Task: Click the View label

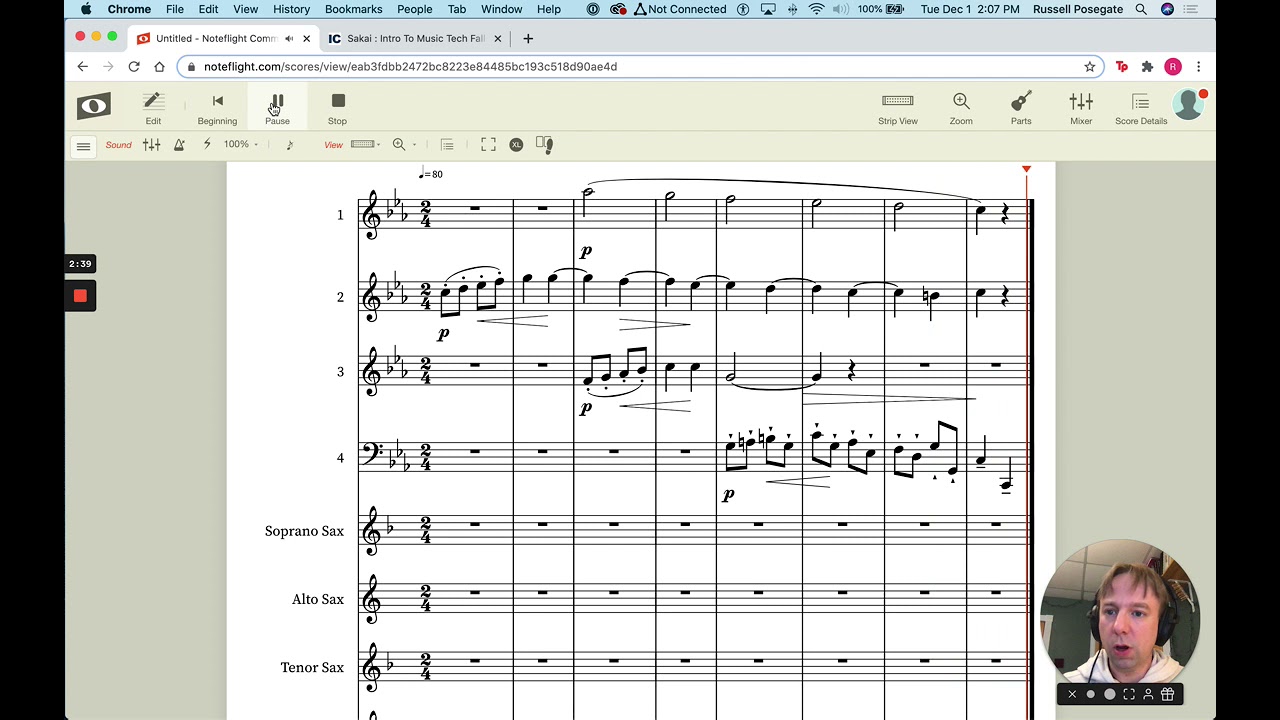Action: 333,145
